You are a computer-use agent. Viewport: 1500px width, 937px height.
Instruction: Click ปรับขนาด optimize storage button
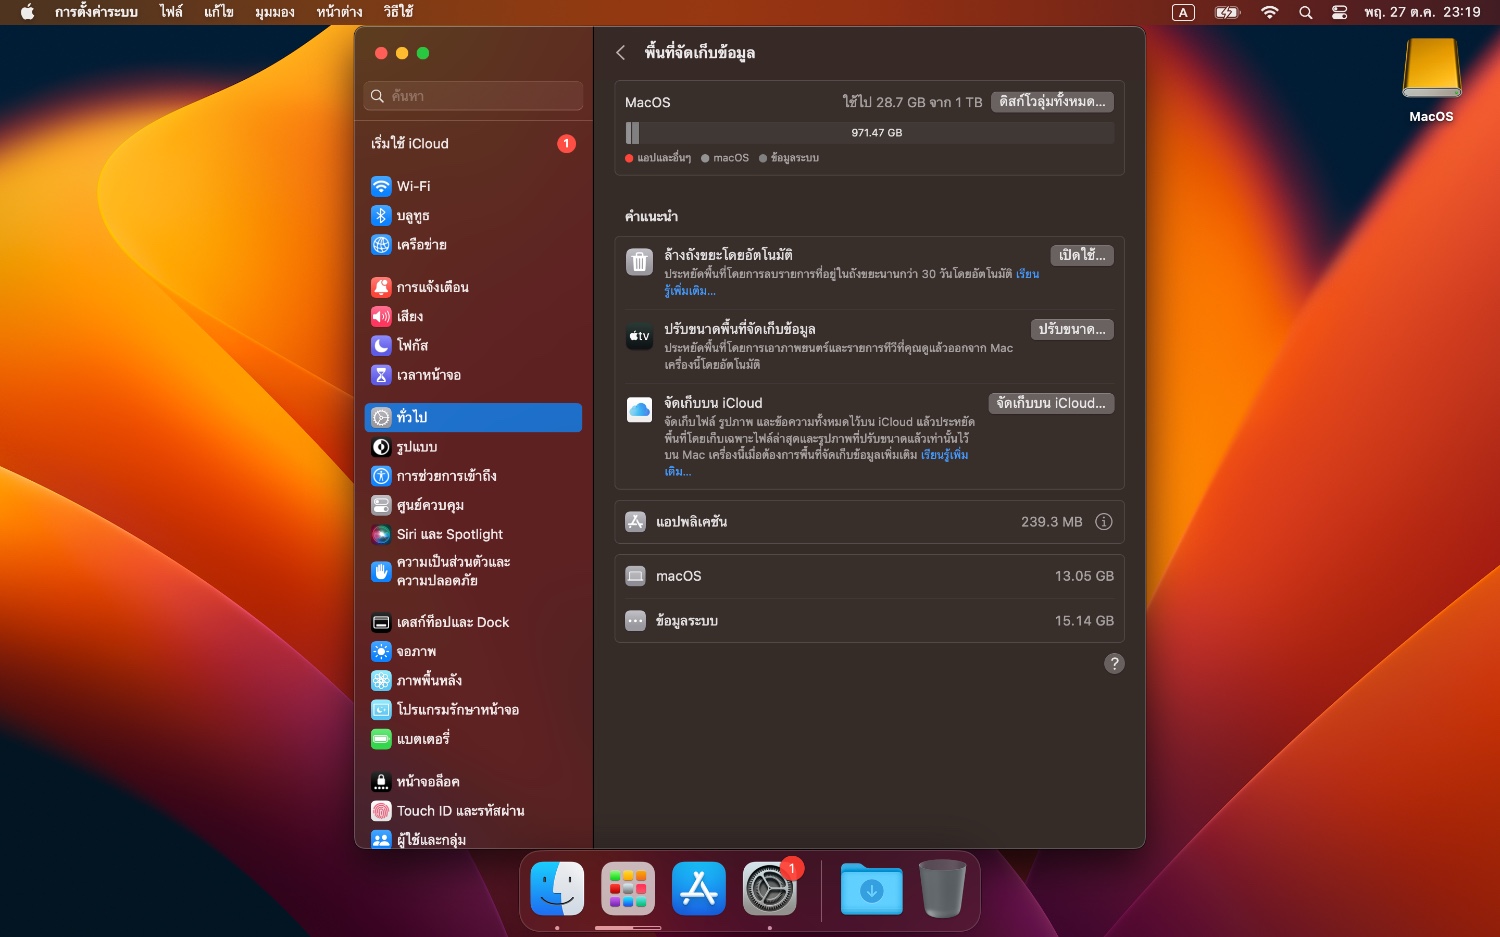click(1072, 329)
